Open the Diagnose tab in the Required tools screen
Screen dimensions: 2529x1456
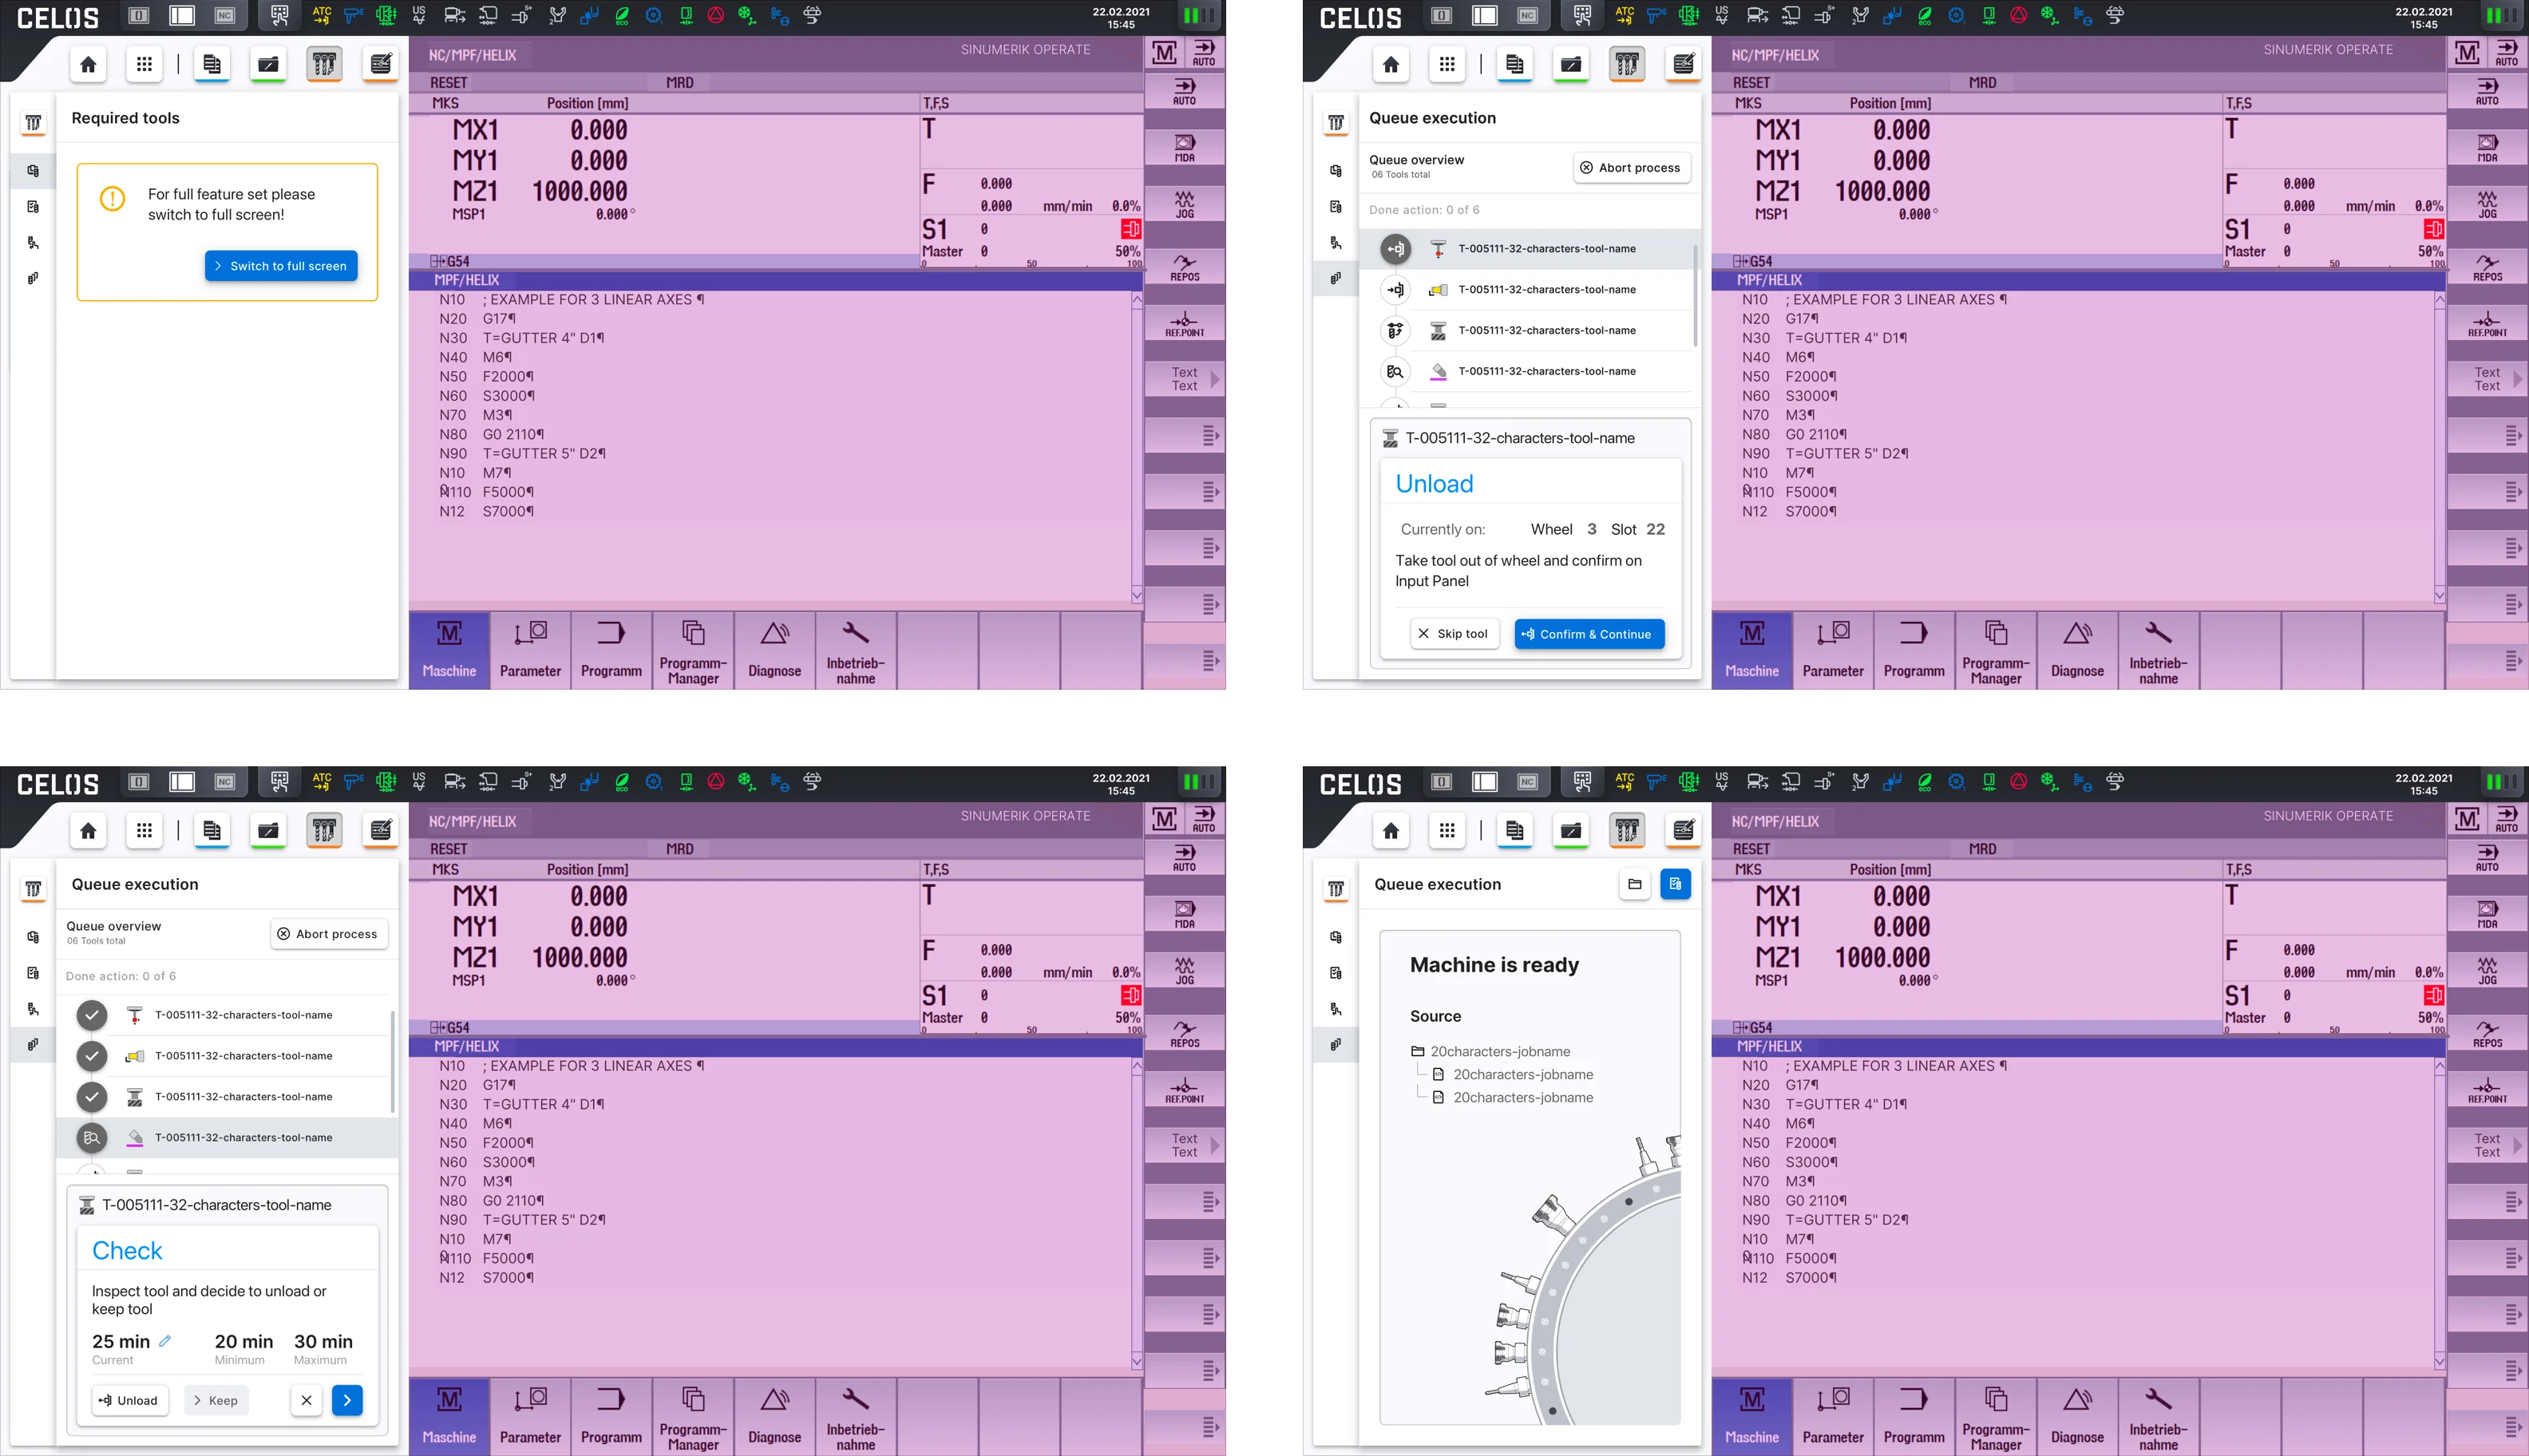[775, 651]
